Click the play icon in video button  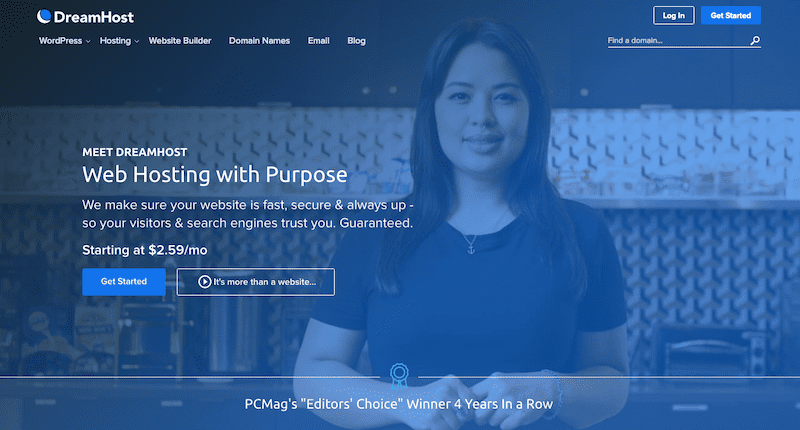tap(204, 282)
